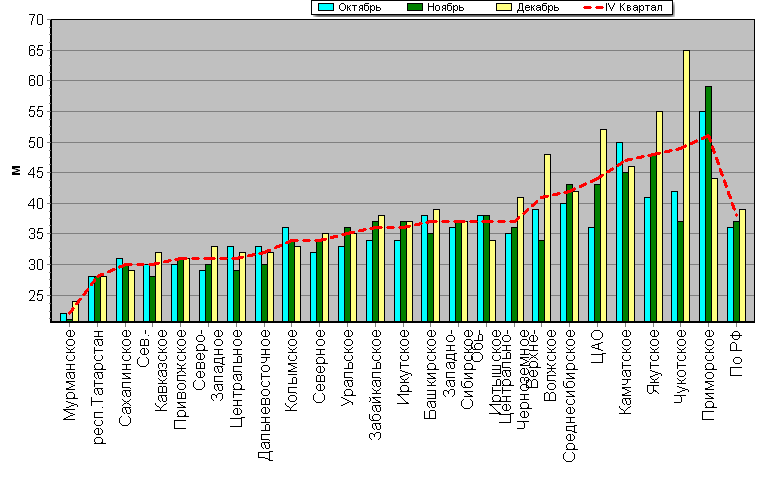Click the 65 tick label on y-axis
The image size is (777, 479).
tap(36, 51)
